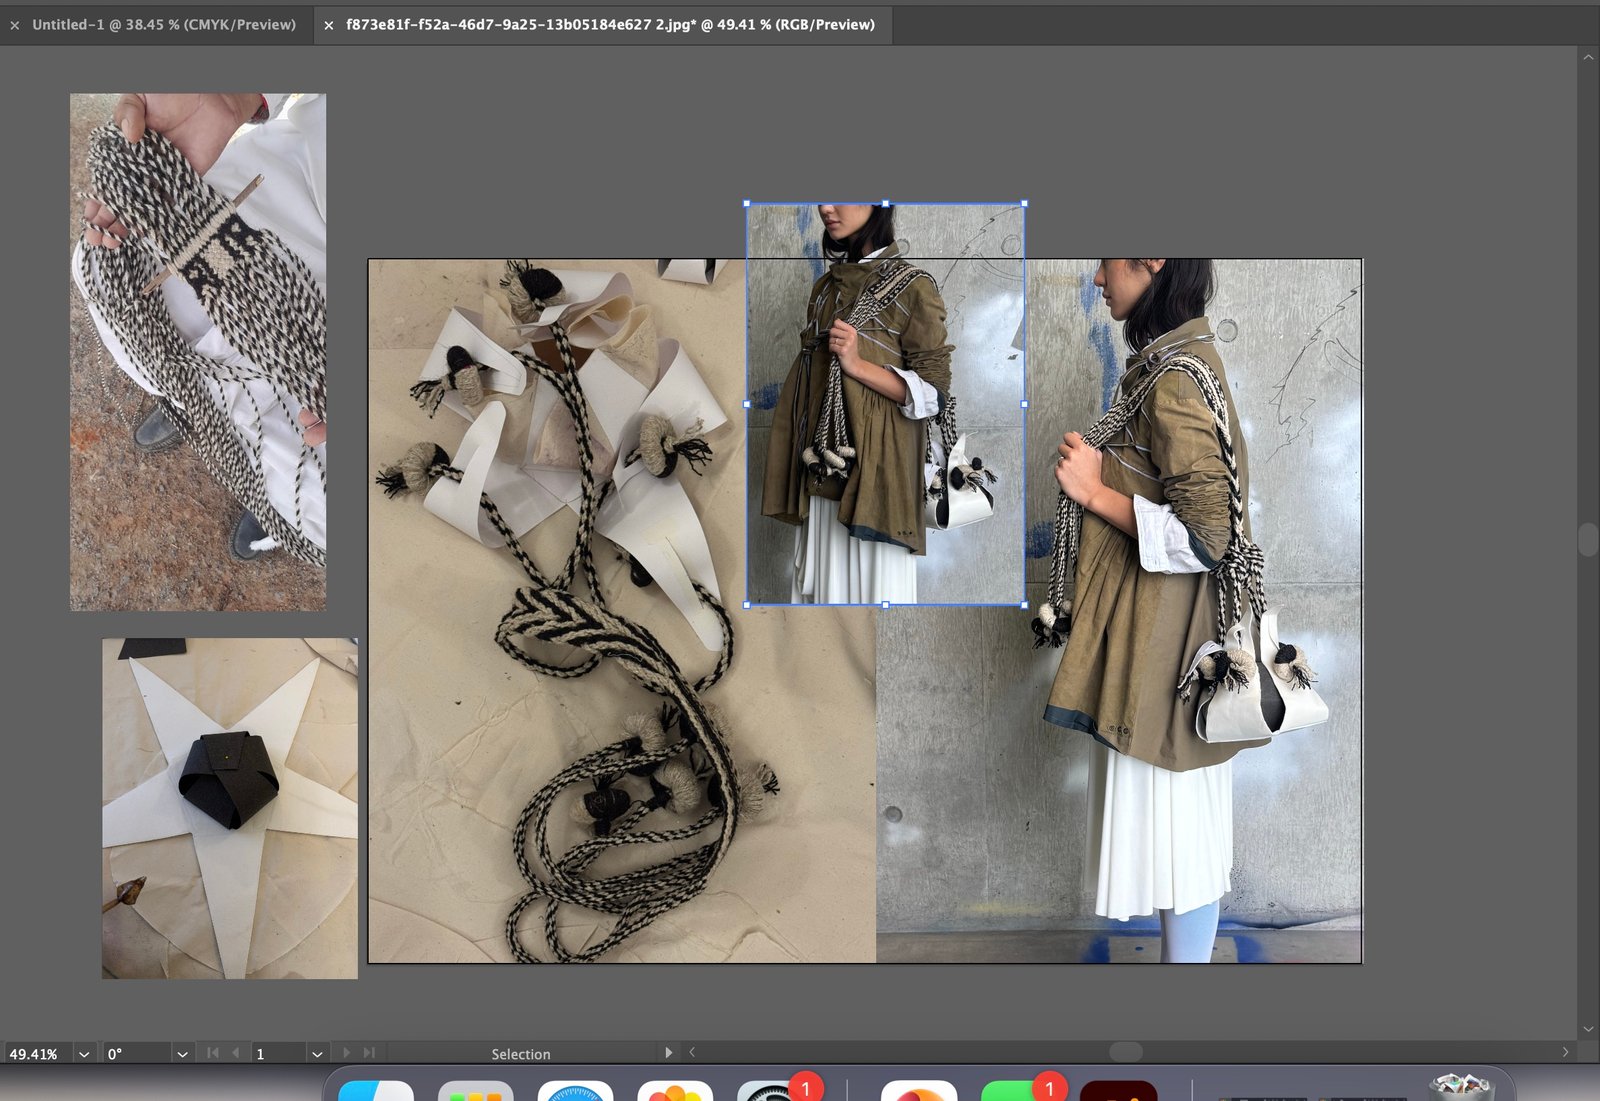The image size is (1600, 1101).
Task: Expand the rotate view angle dropdown
Action: [182, 1054]
